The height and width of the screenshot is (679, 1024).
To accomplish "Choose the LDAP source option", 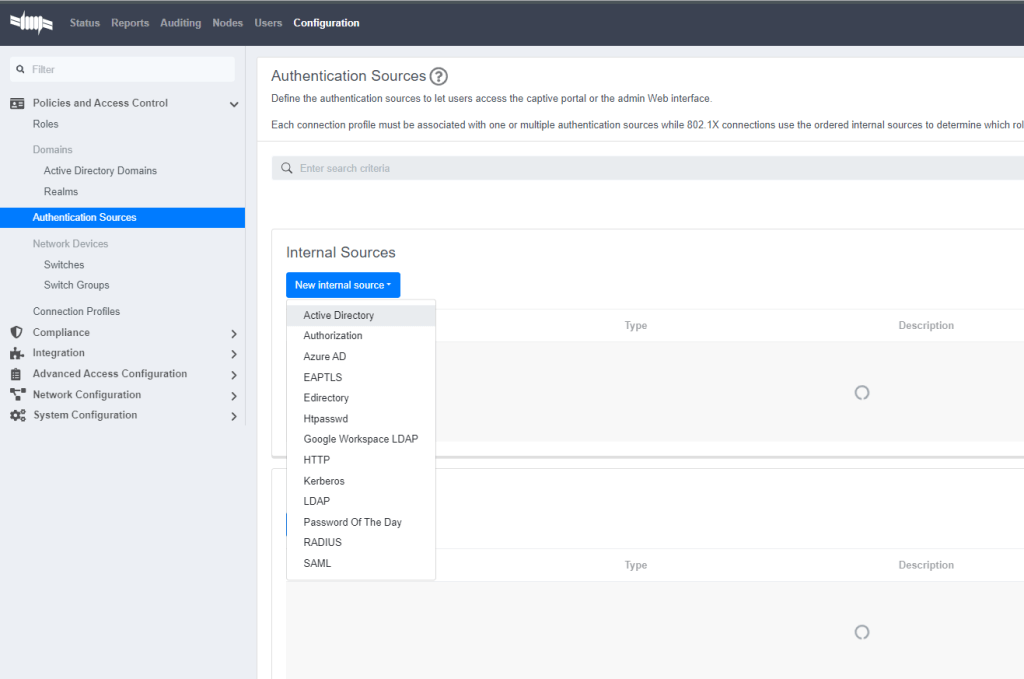I will 317,501.
